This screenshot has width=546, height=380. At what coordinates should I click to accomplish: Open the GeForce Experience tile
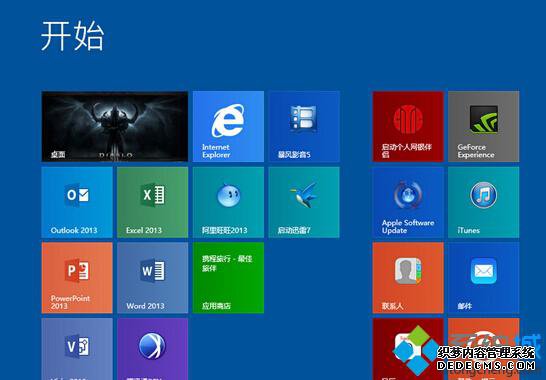coord(484,126)
